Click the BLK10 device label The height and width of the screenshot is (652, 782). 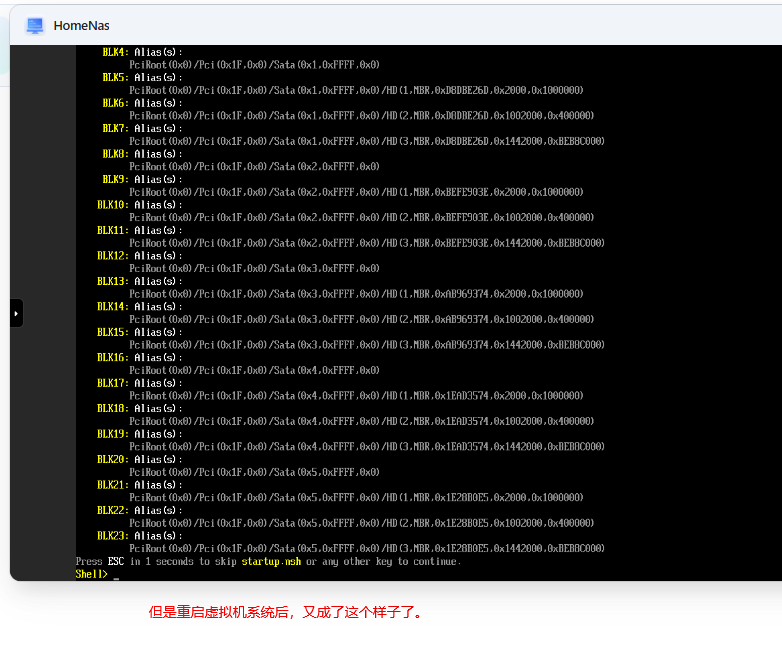[112, 204]
